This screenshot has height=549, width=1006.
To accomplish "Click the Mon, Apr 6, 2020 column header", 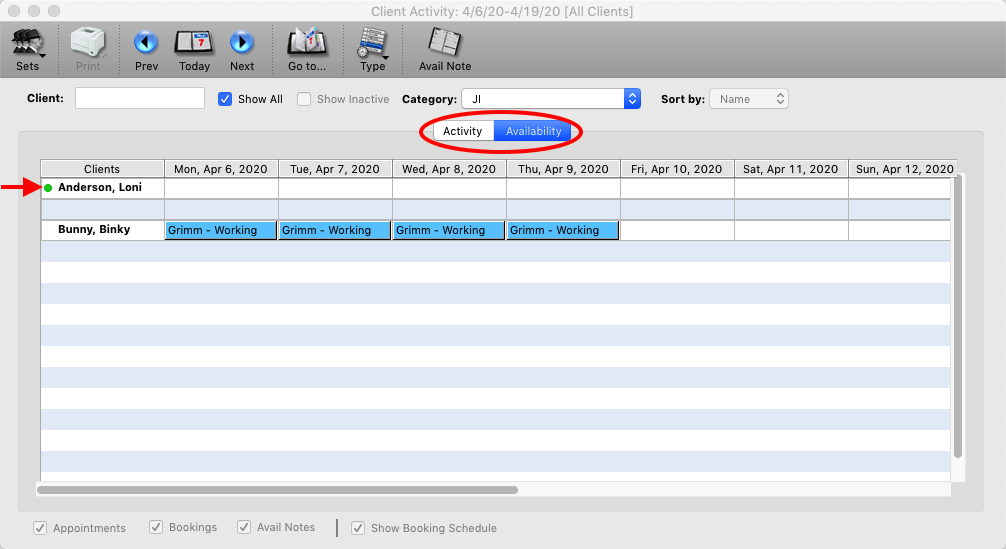I will 221,169.
